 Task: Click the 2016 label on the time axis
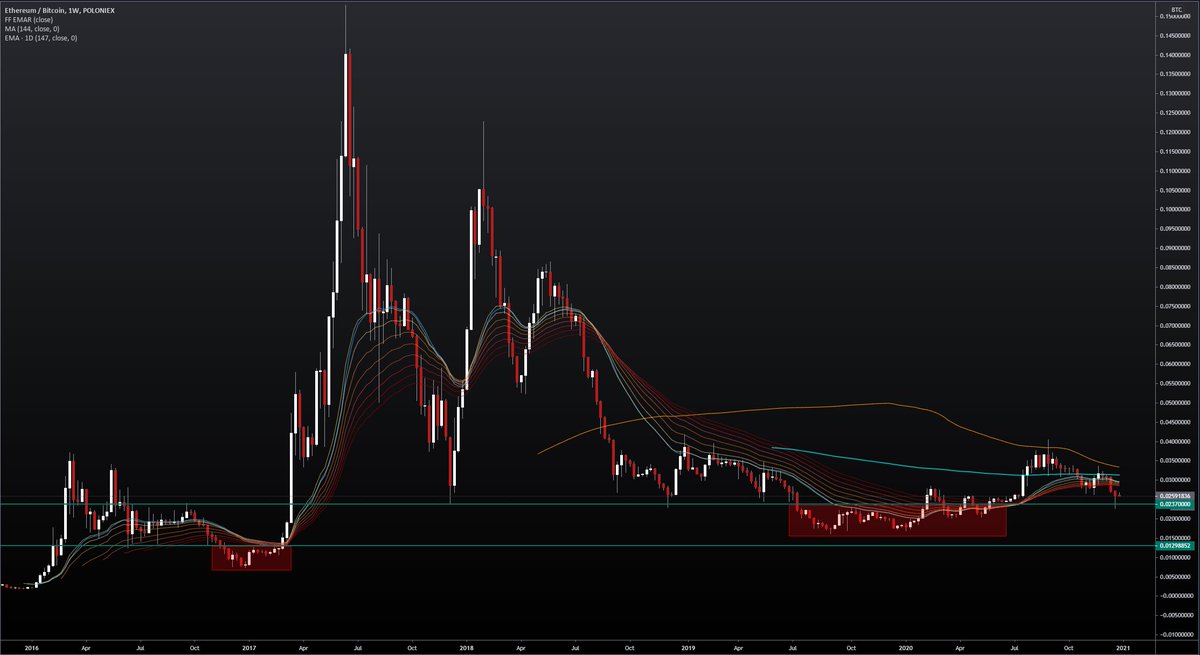[31, 648]
